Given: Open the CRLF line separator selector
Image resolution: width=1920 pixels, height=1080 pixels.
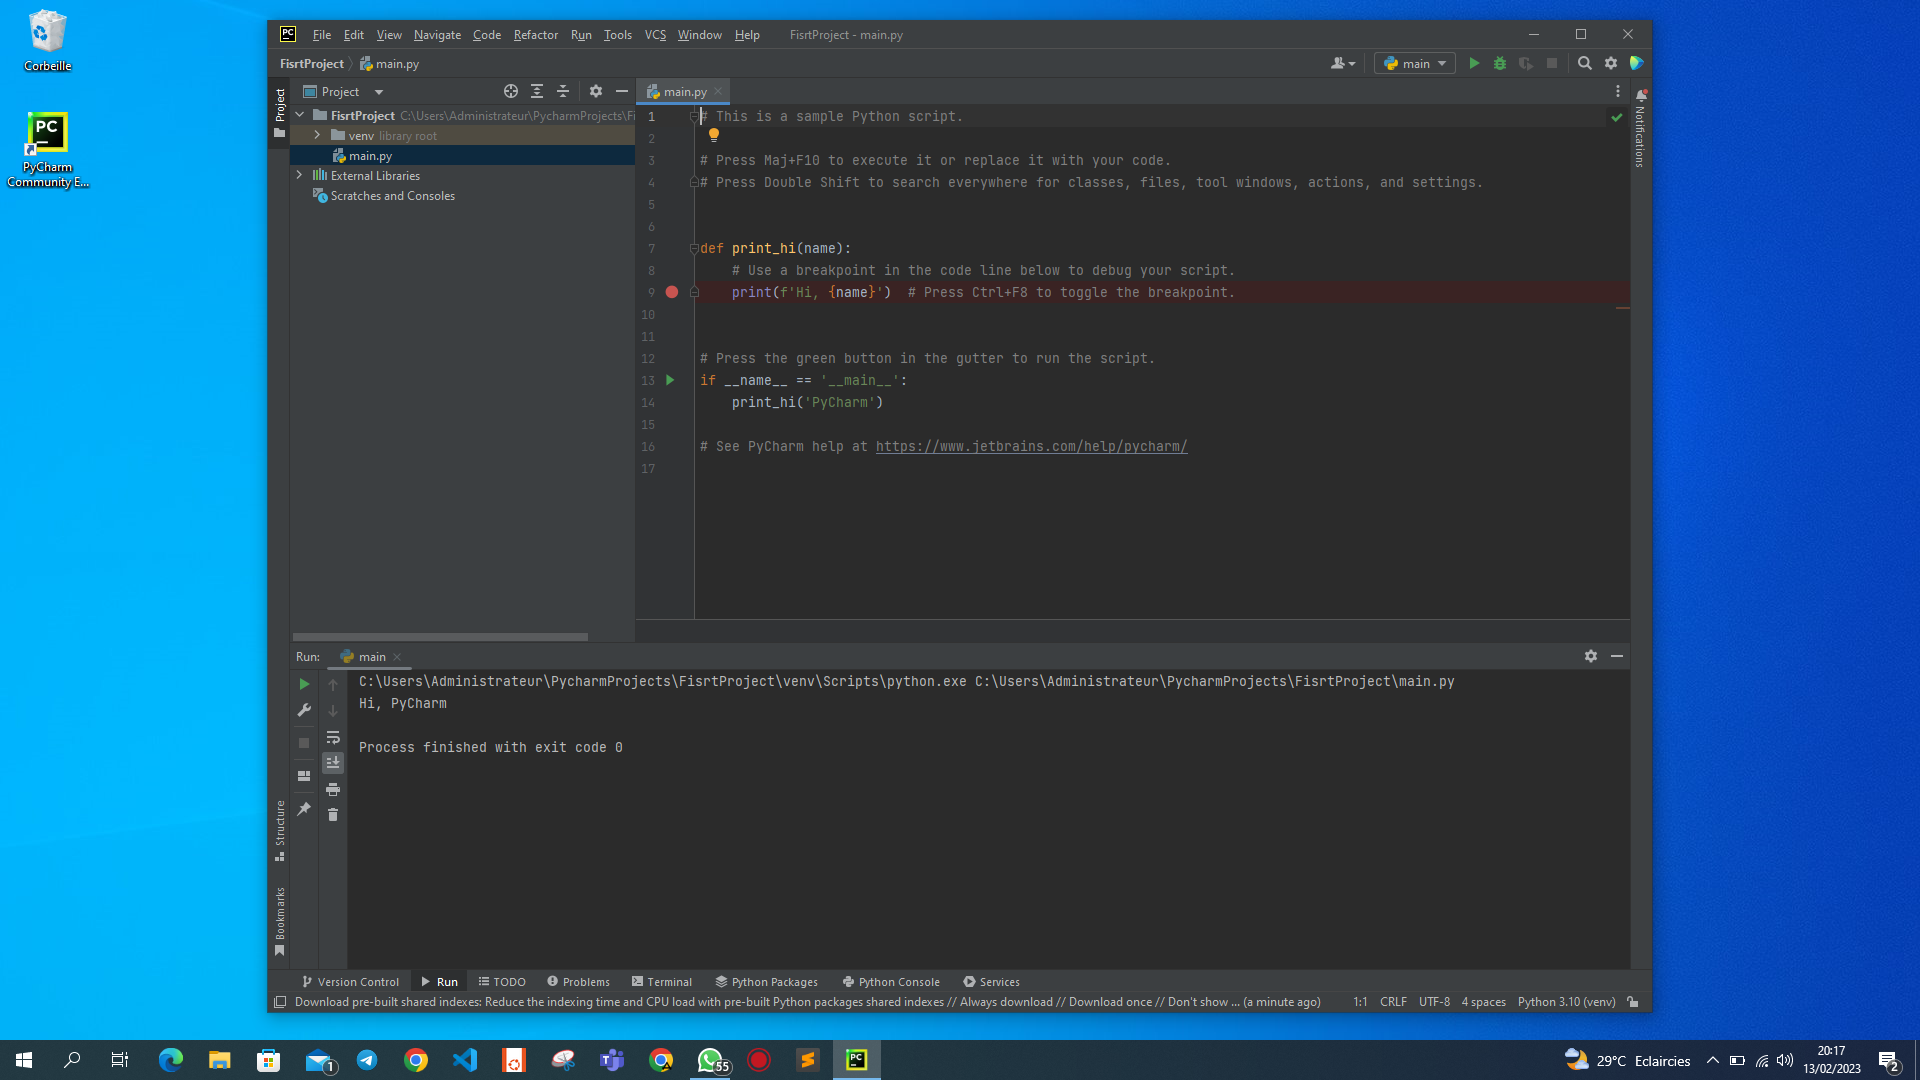Looking at the screenshot, I should click(x=1393, y=1002).
